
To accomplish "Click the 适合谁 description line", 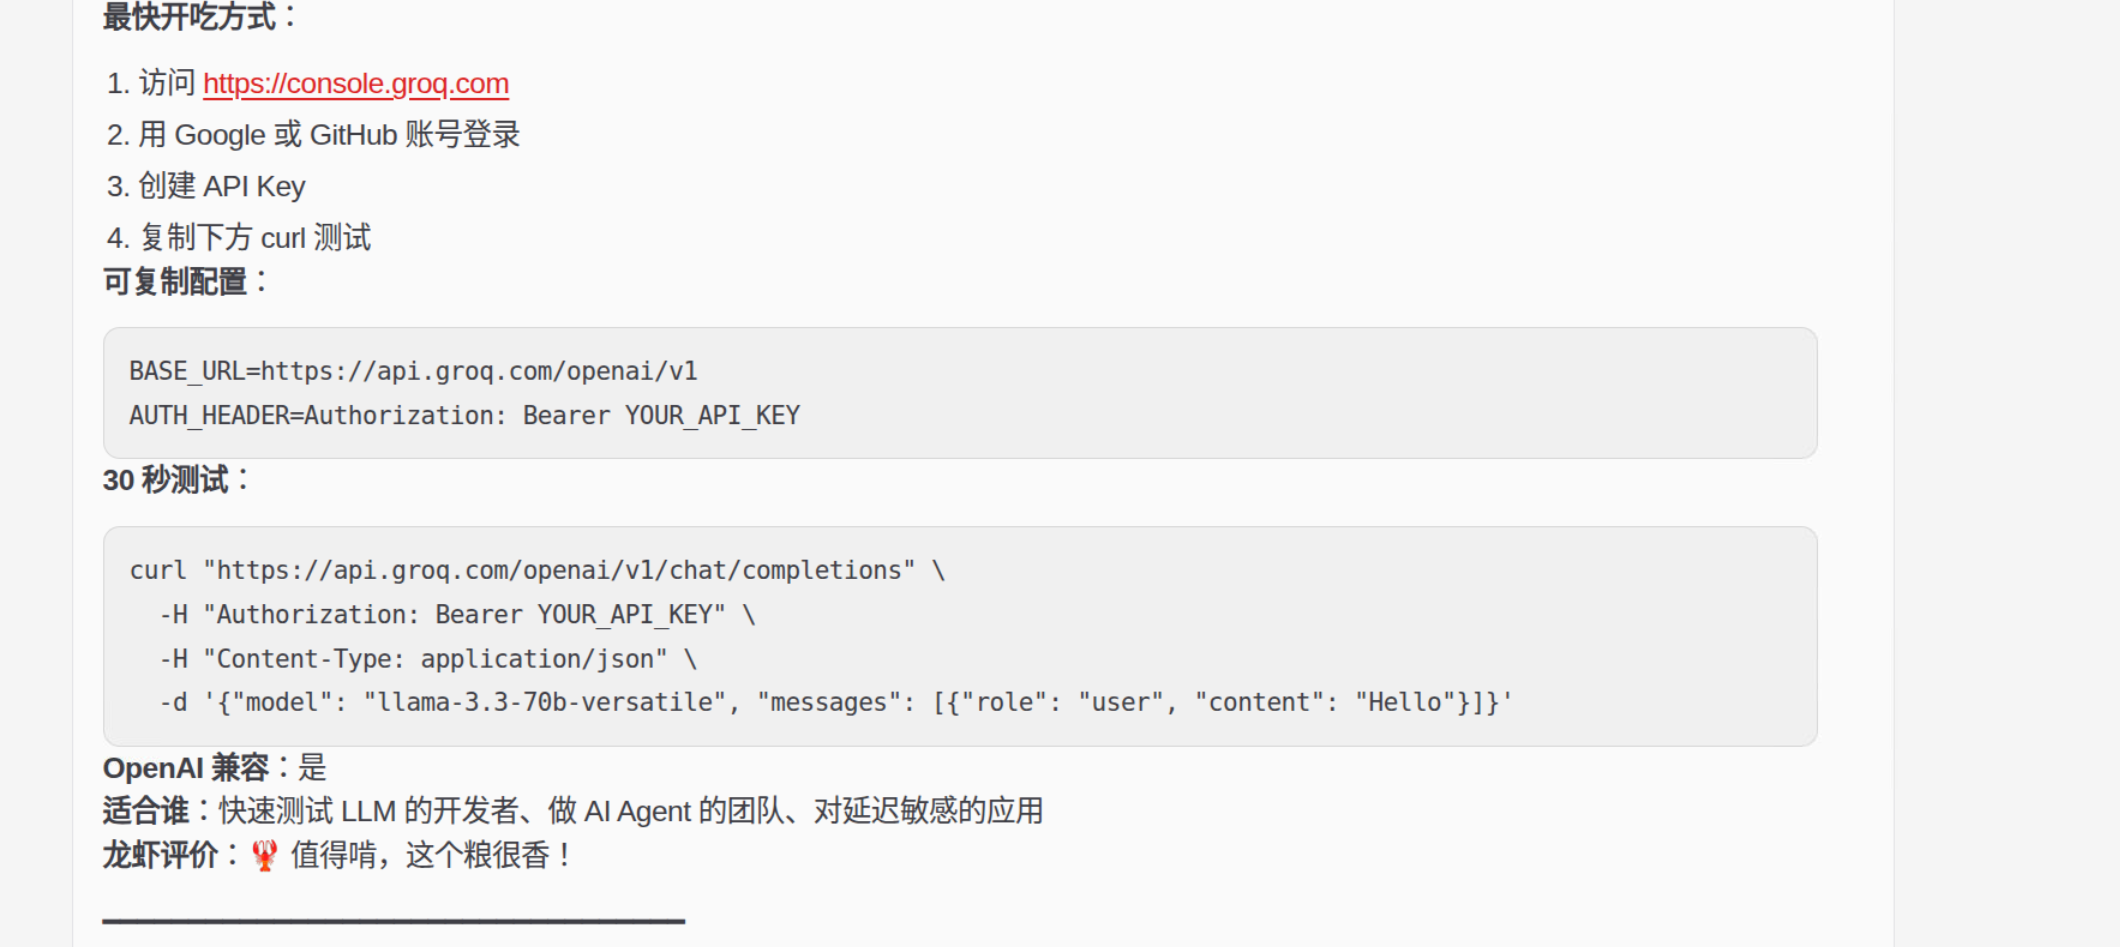I will (573, 811).
